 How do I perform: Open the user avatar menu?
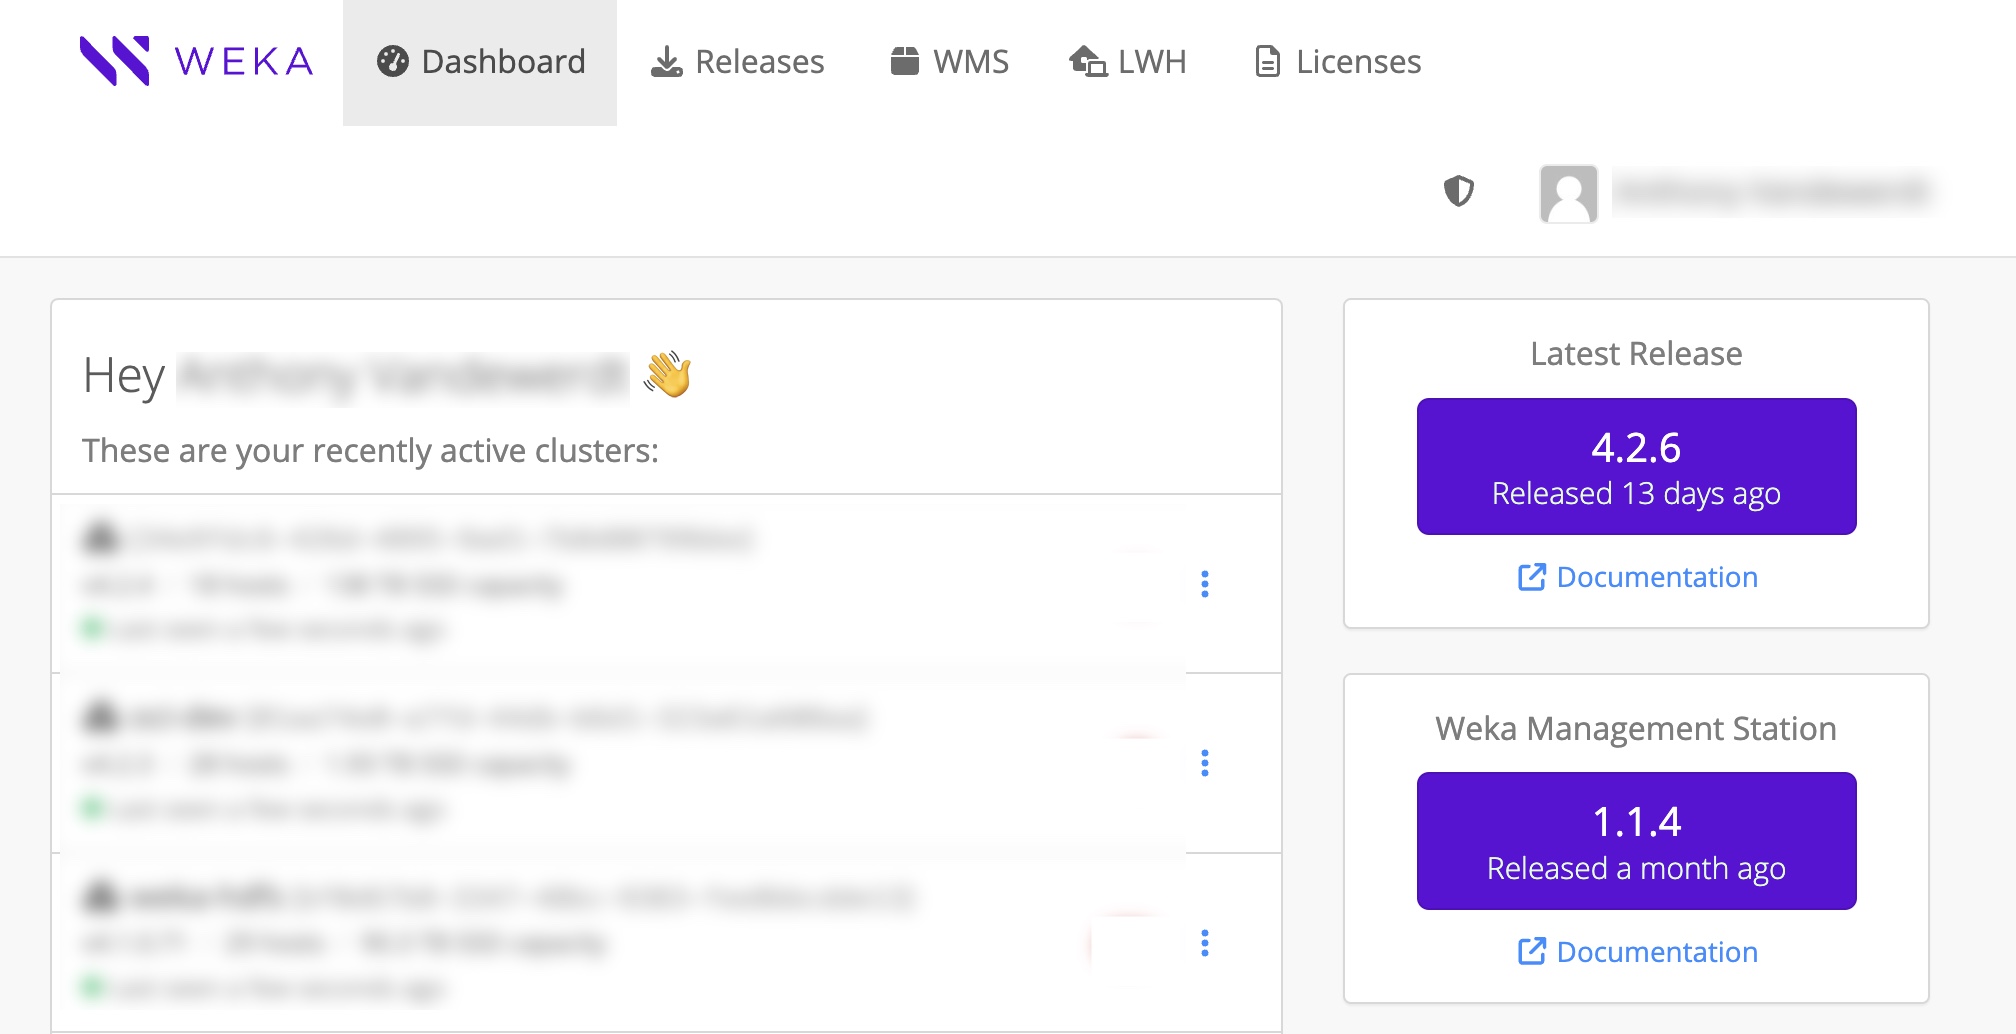click(1568, 193)
